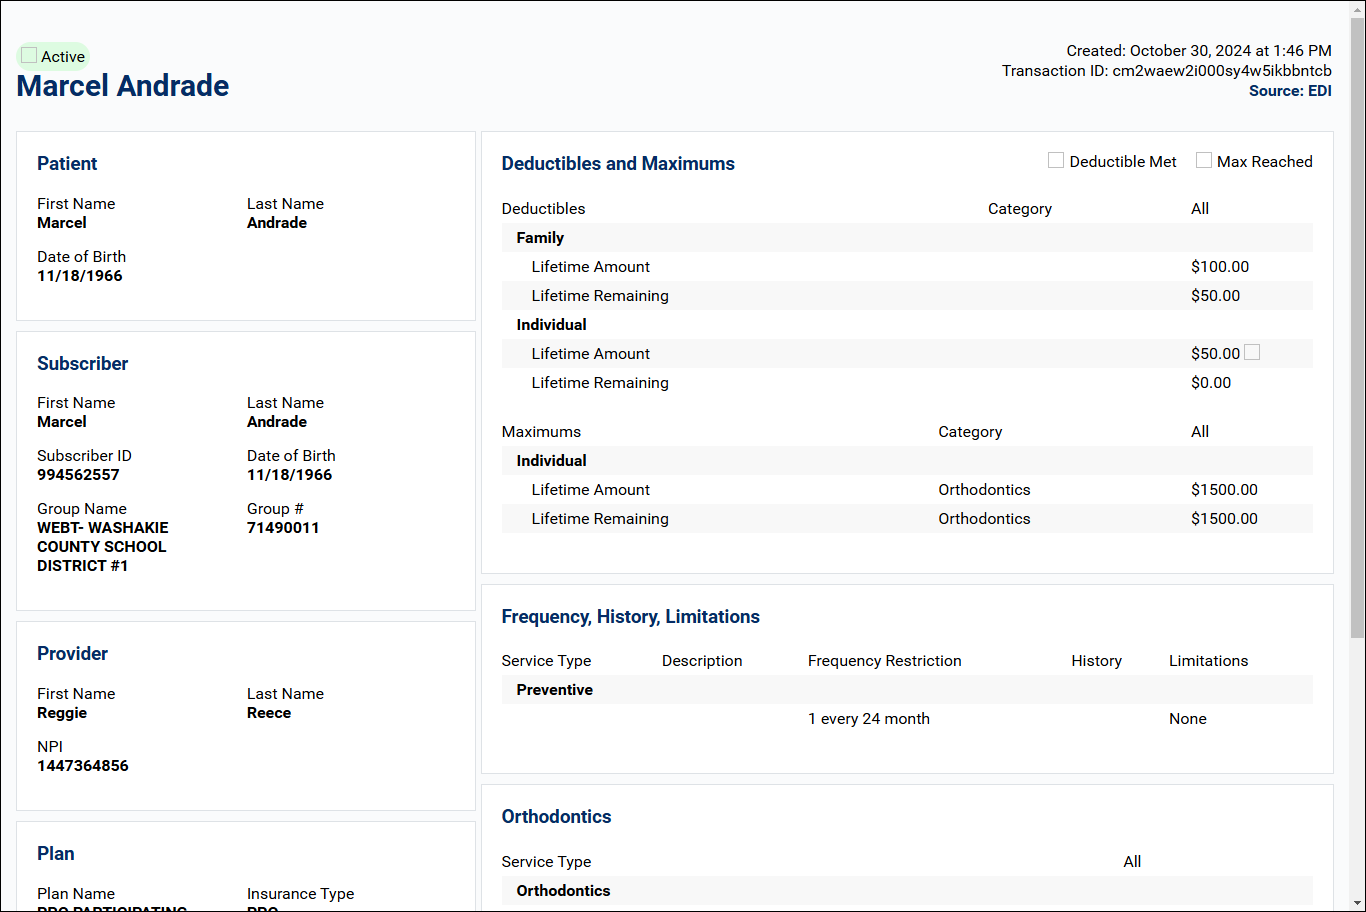Screen dimensions: 1366x912
Task: Click the provider NPI 1447364856
Action: [83, 765]
